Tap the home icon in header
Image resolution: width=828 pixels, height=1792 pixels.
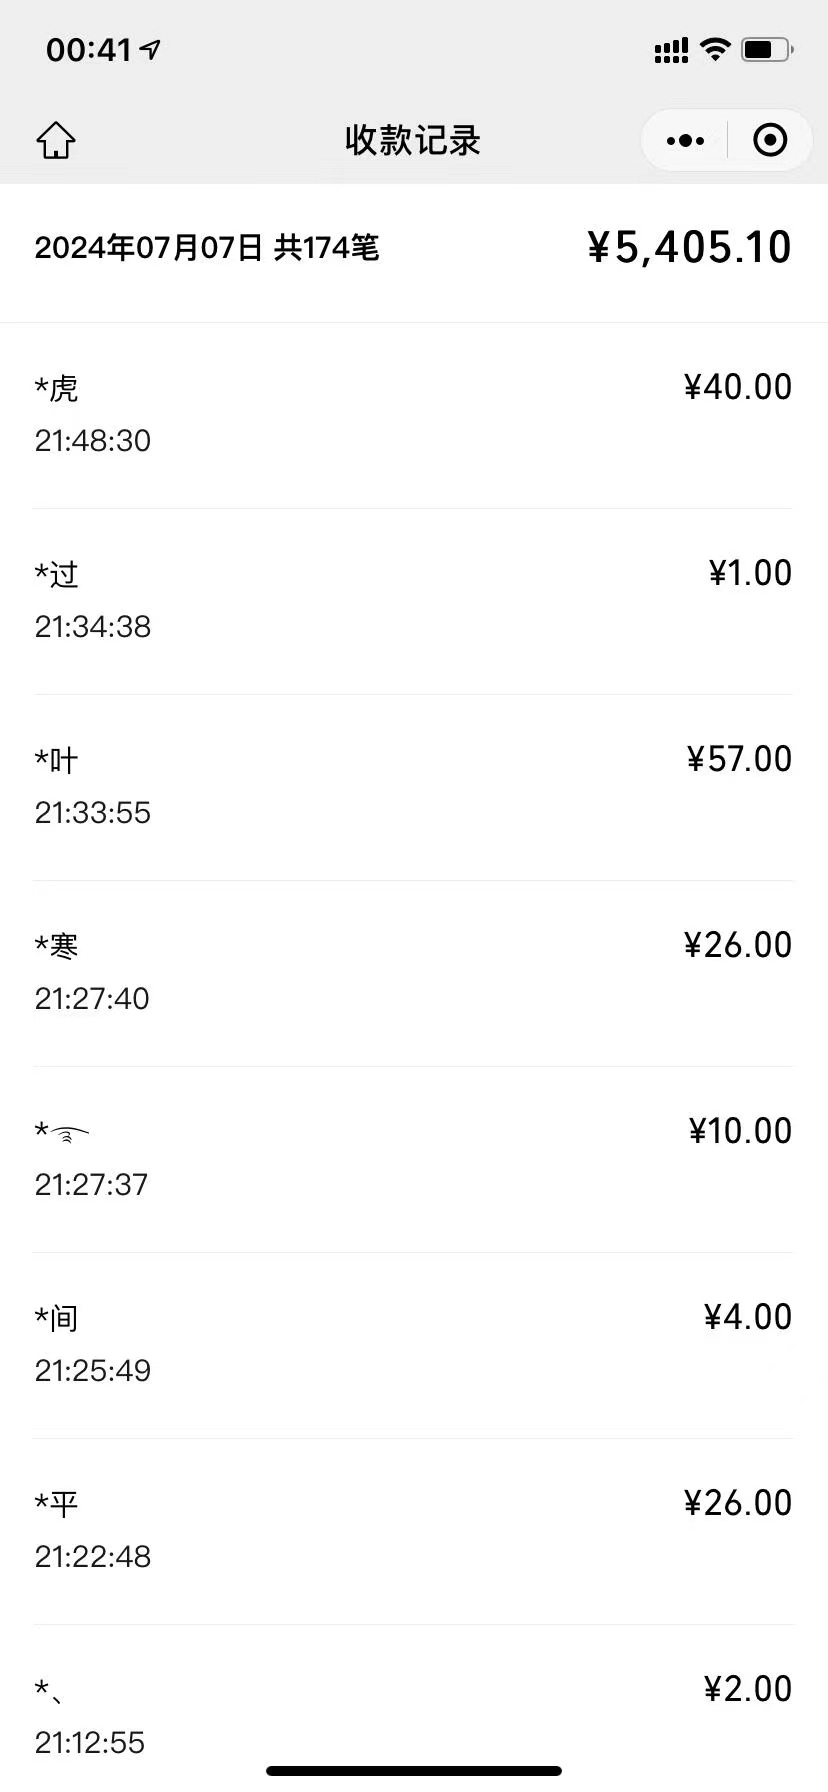[56, 140]
